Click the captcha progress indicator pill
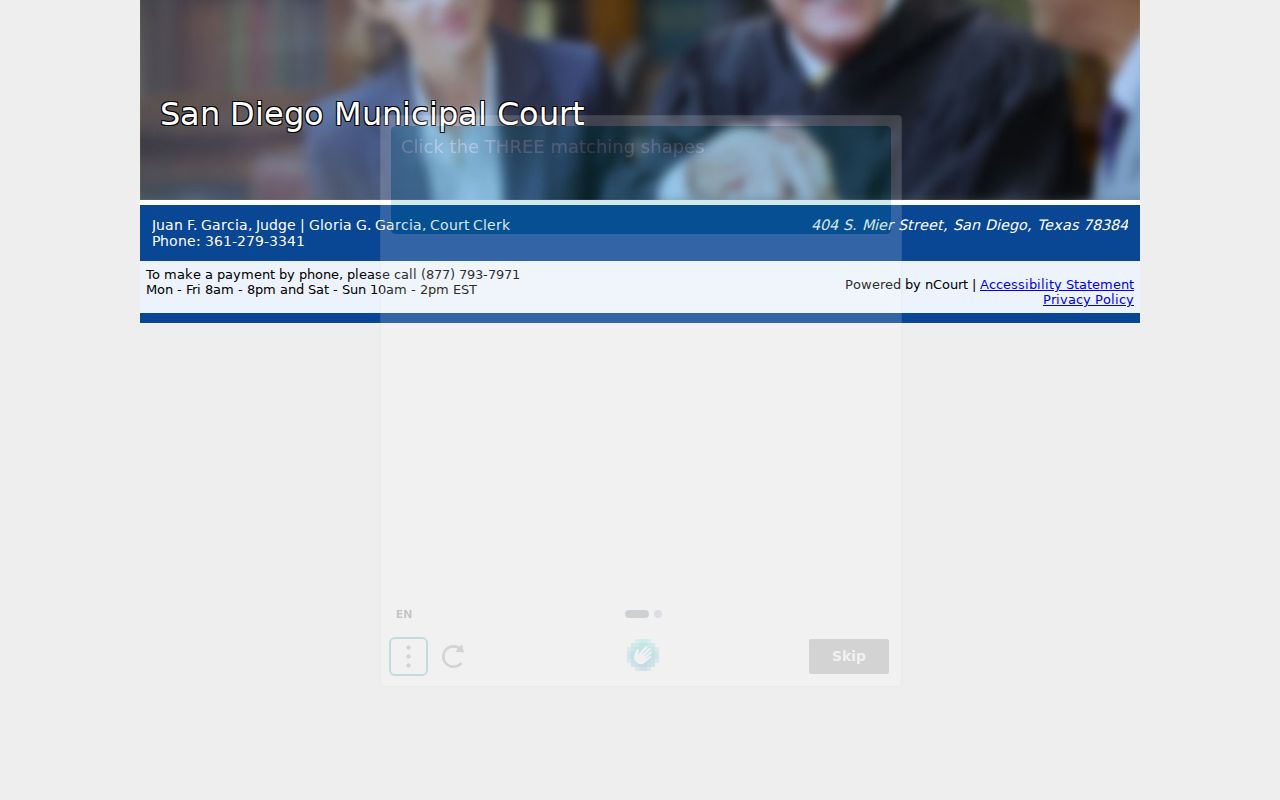Viewport: 1280px width, 800px height. (x=637, y=614)
